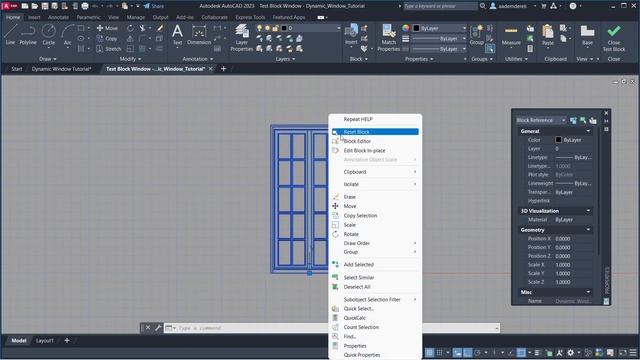Collapse the Geometry section
This screenshot has height=360, width=640.
point(588,230)
